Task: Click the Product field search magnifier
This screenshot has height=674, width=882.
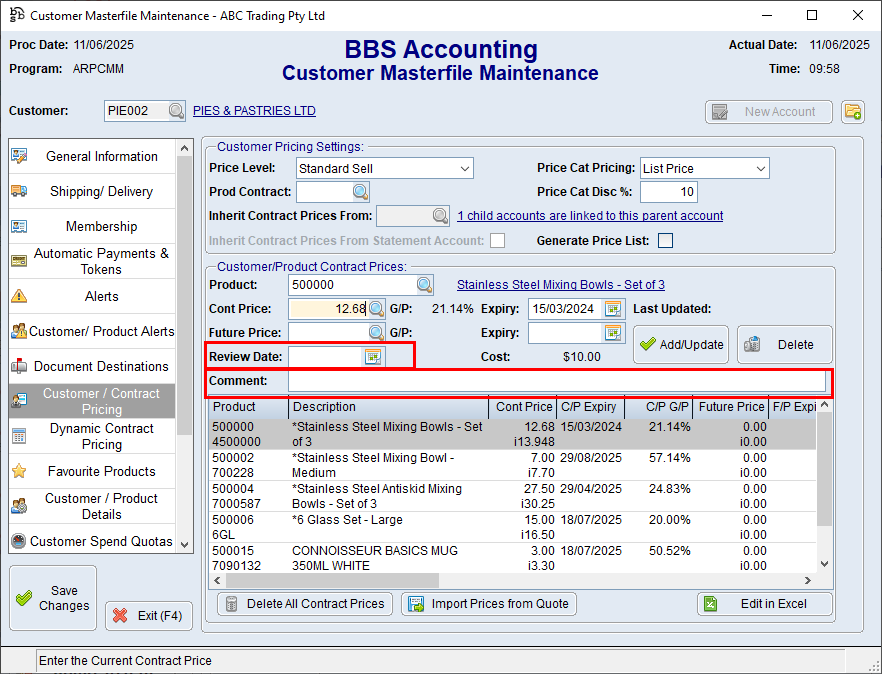Action: (425, 285)
